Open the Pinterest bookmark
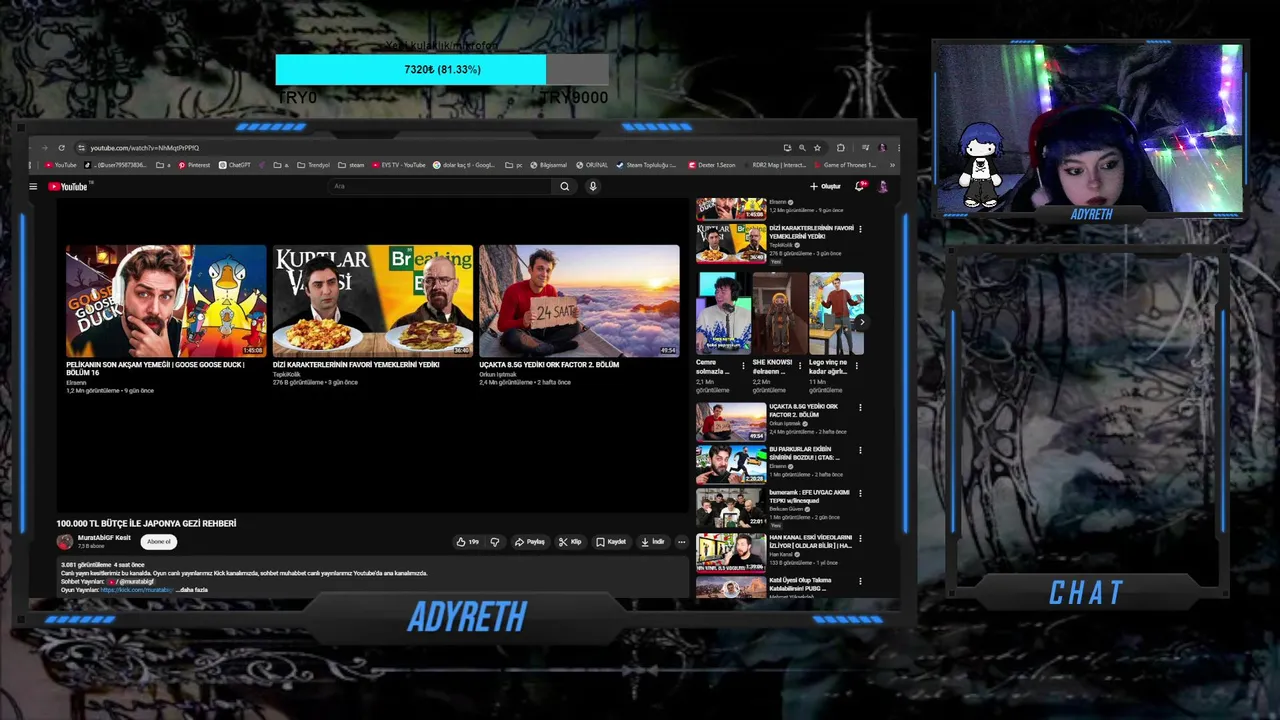Viewport: 1280px width, 720px height. point(194,165)
